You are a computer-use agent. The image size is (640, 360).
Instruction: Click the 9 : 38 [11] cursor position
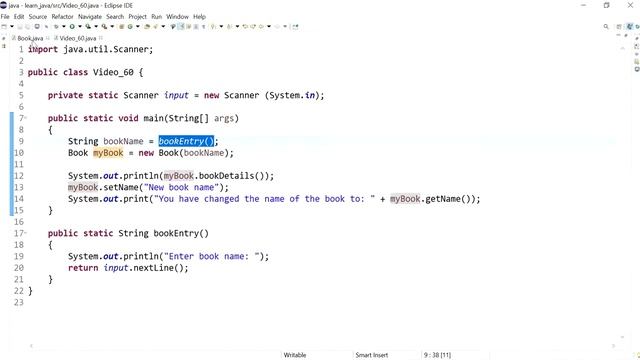437,355
